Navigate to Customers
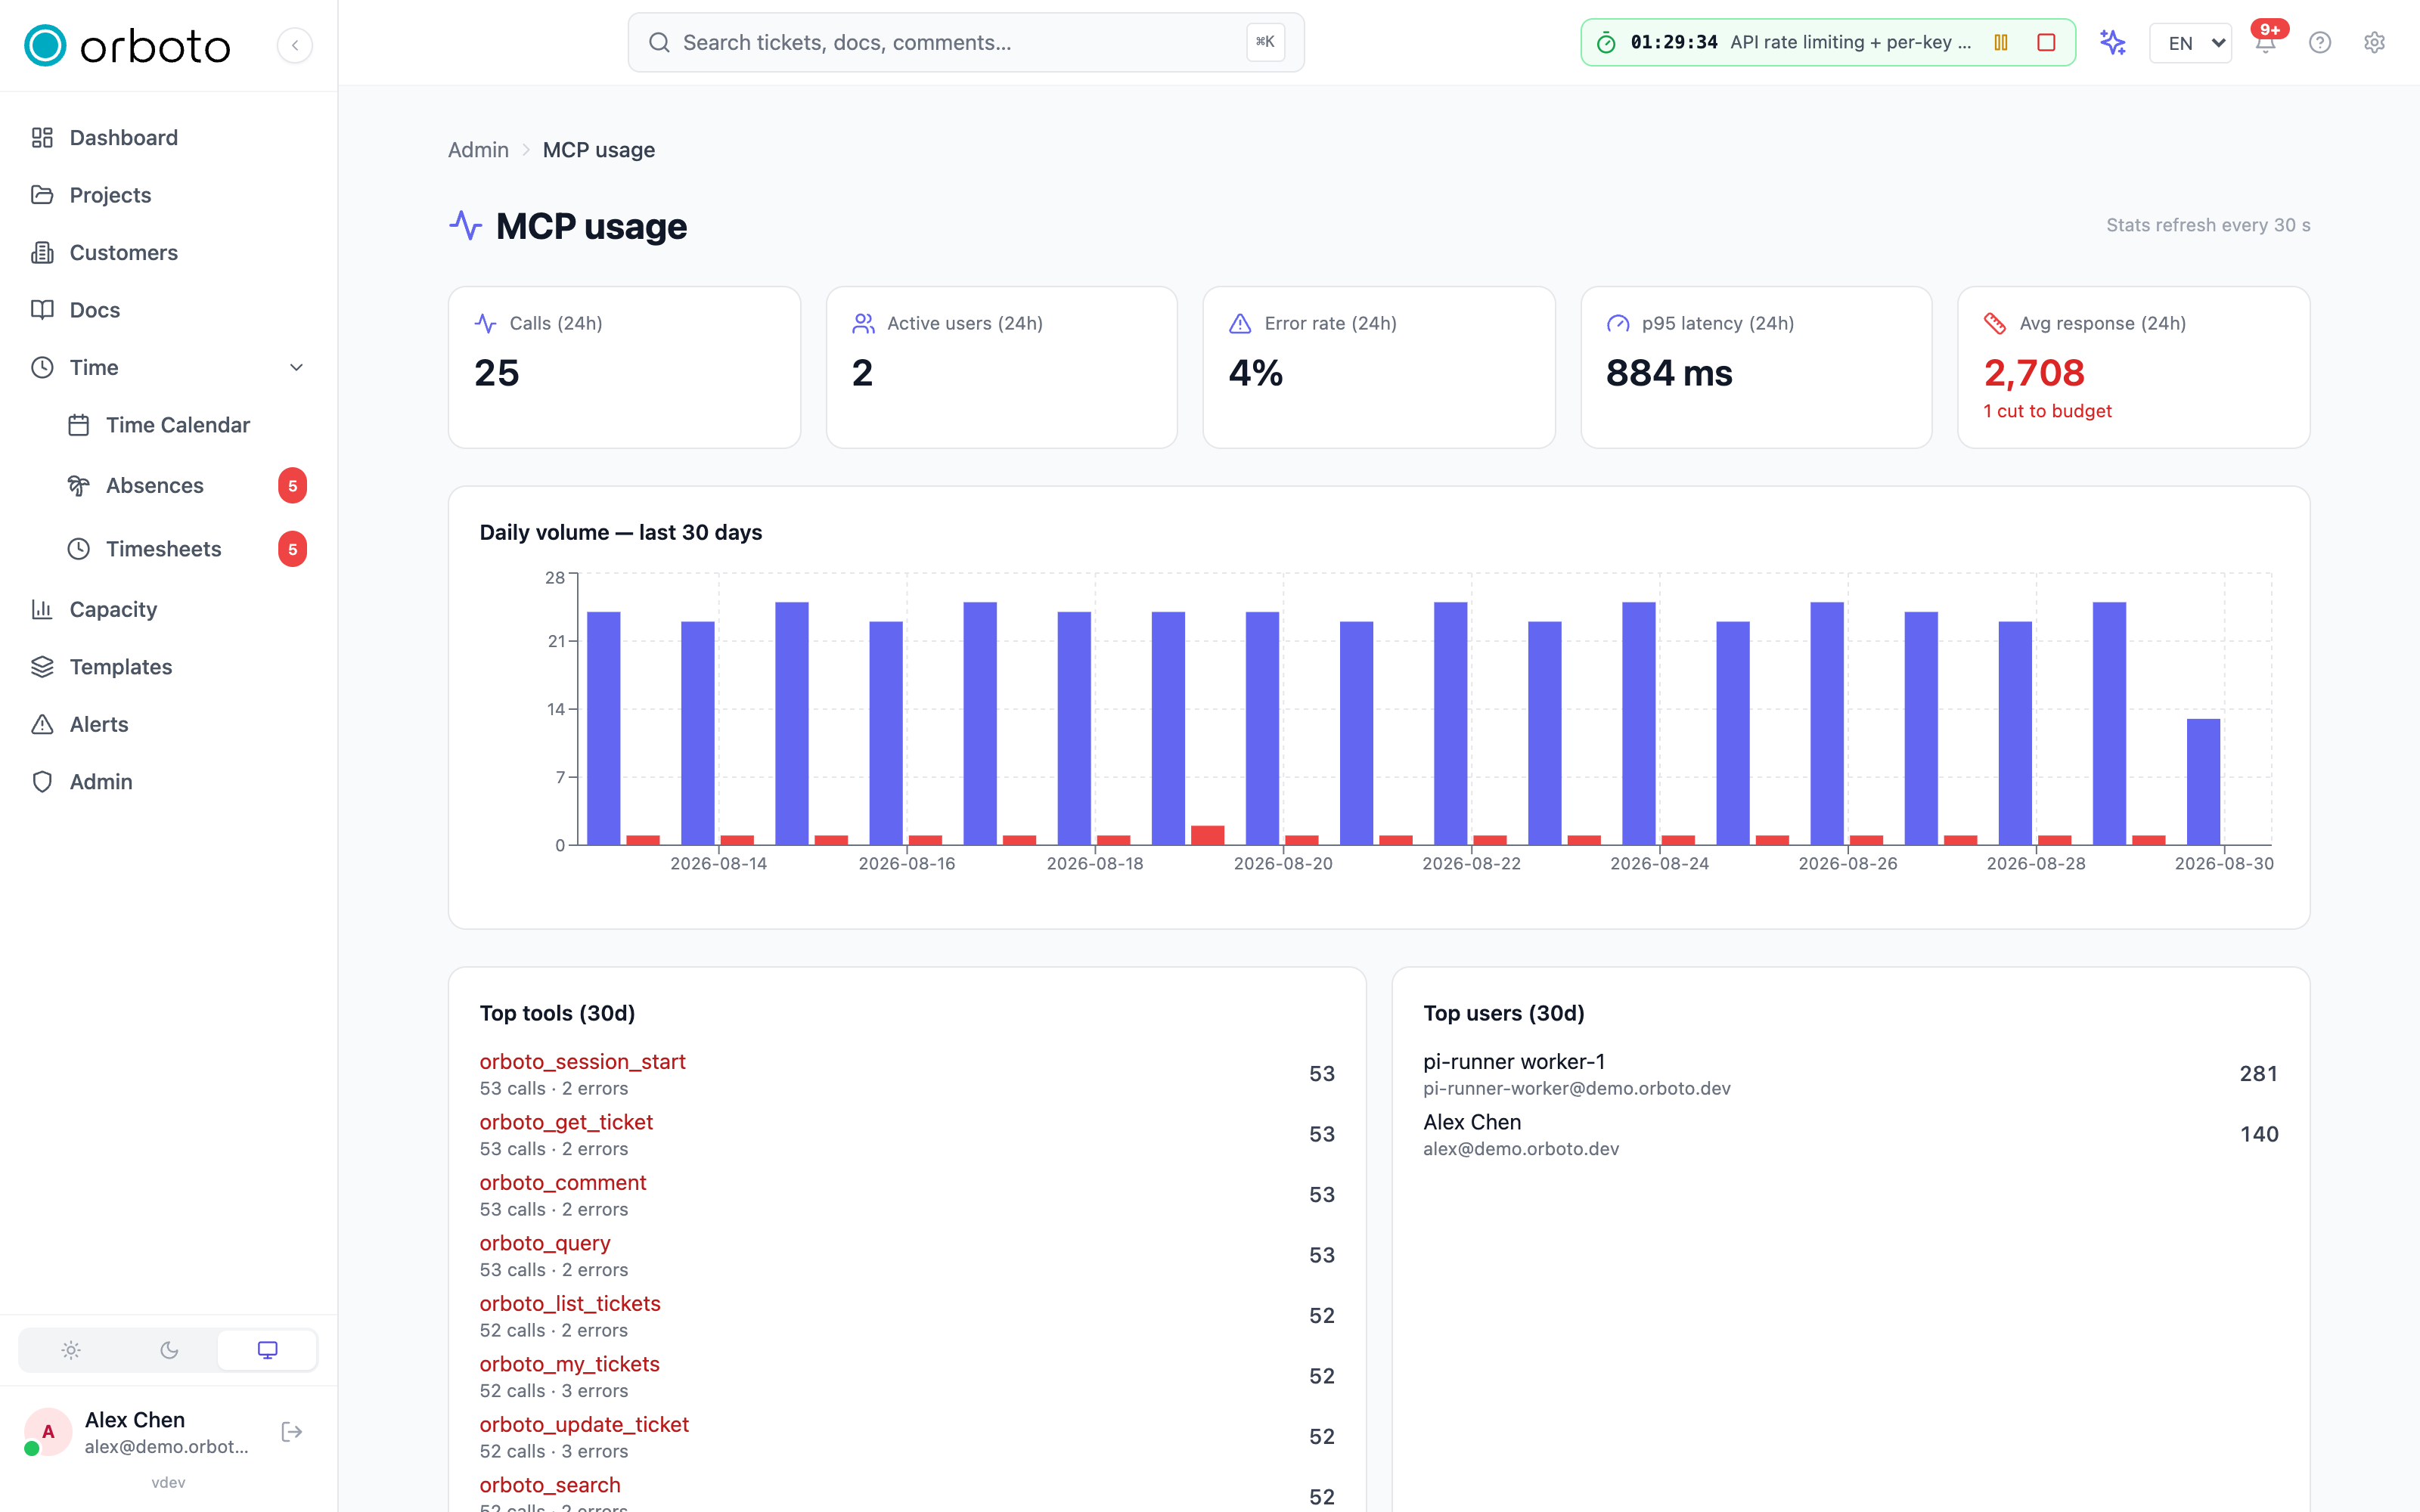The height and width of the screenshot is (1512, 2420). [x=168, y=252]
